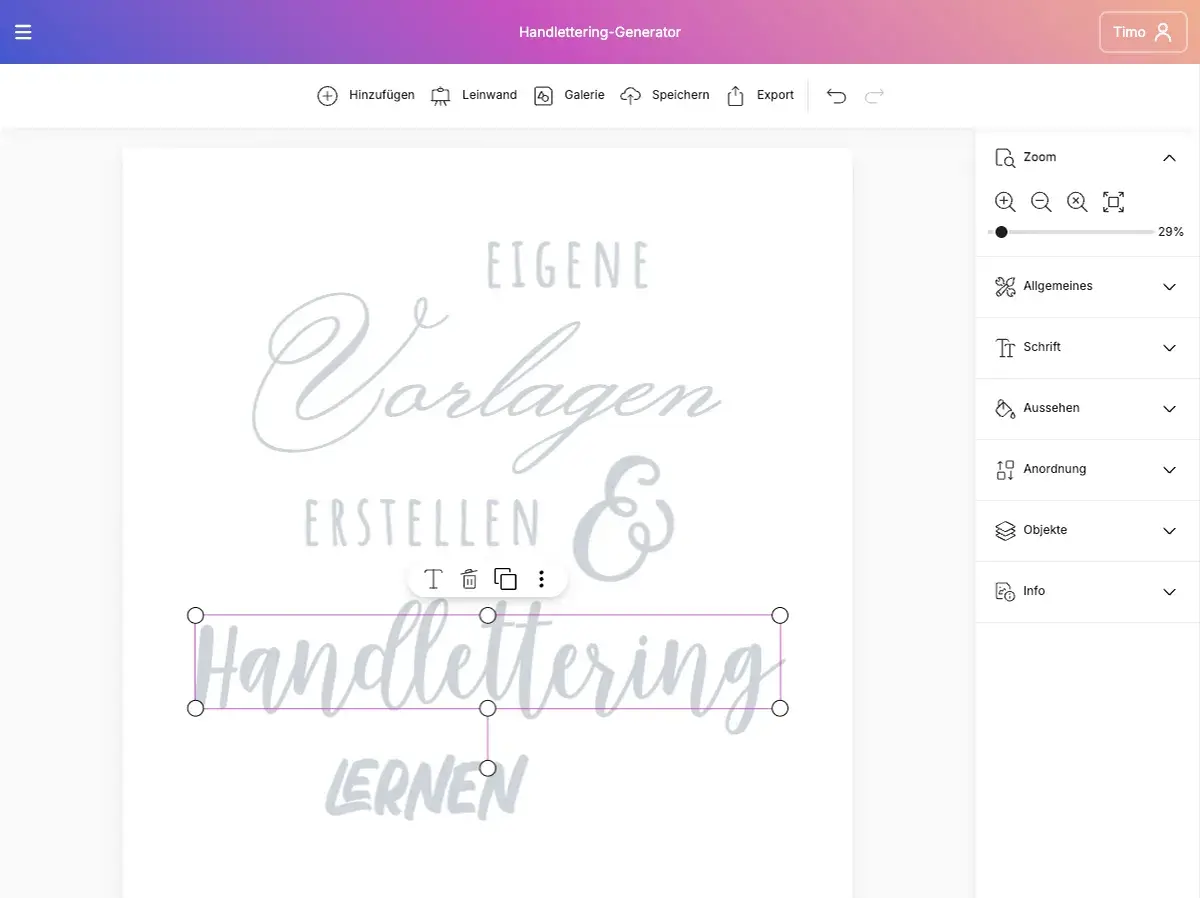1200x898 pixels.
Task: Undo the last action
Action: click(836, 95)
